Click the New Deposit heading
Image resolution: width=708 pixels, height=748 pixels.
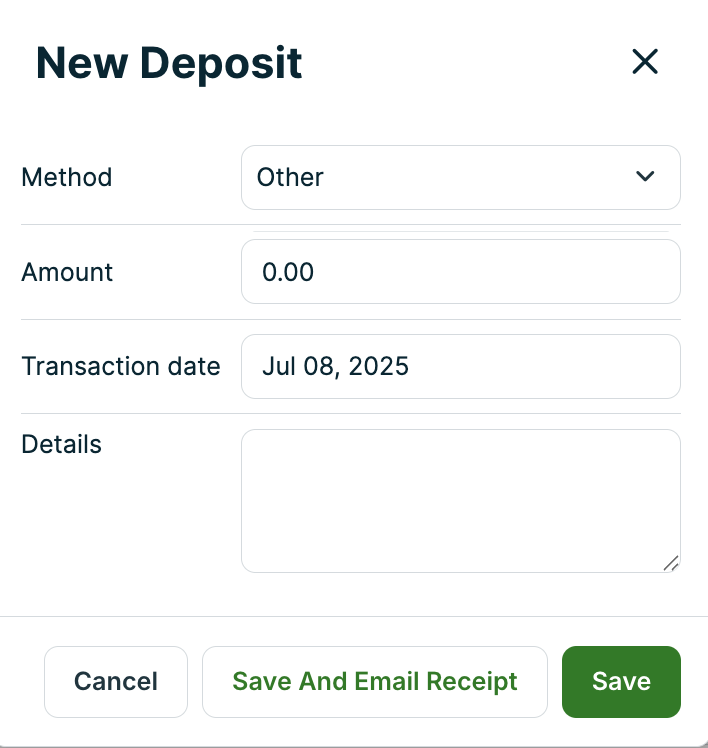[169, 64]
